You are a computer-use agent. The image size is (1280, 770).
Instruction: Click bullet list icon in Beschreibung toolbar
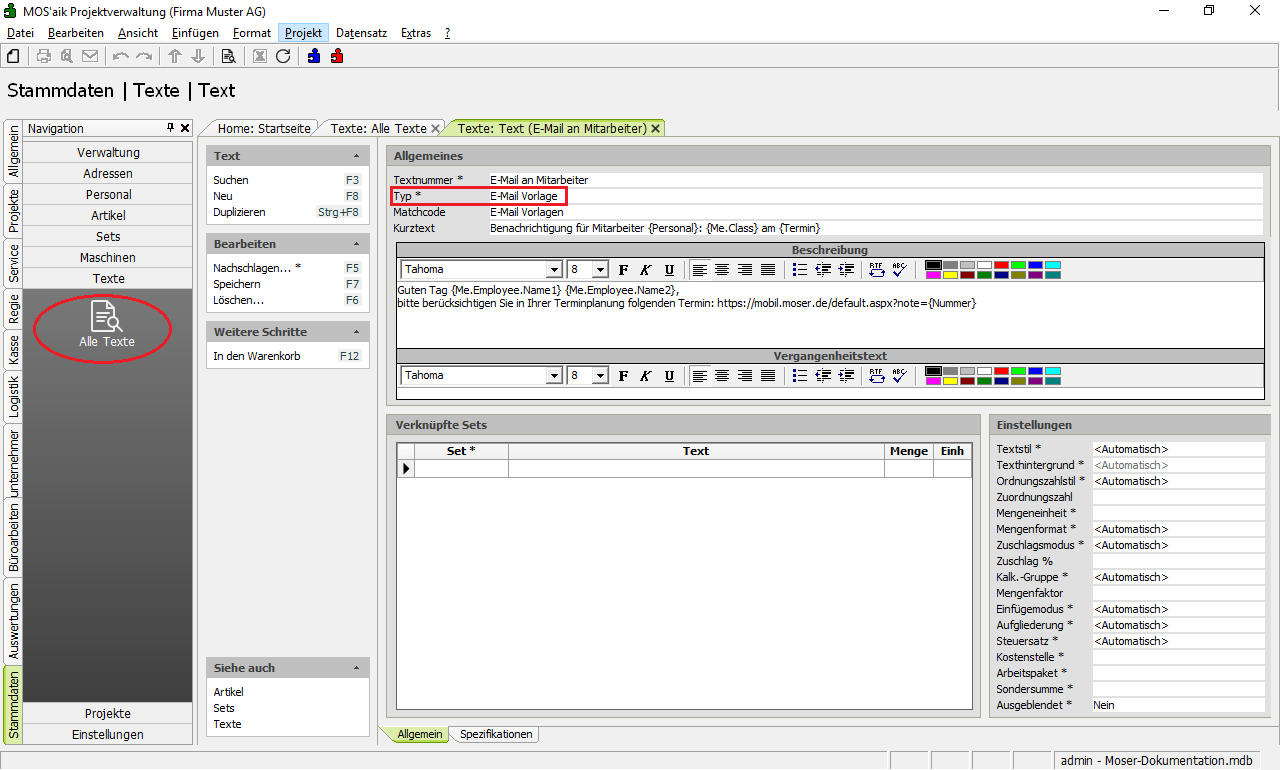[799, 269]
